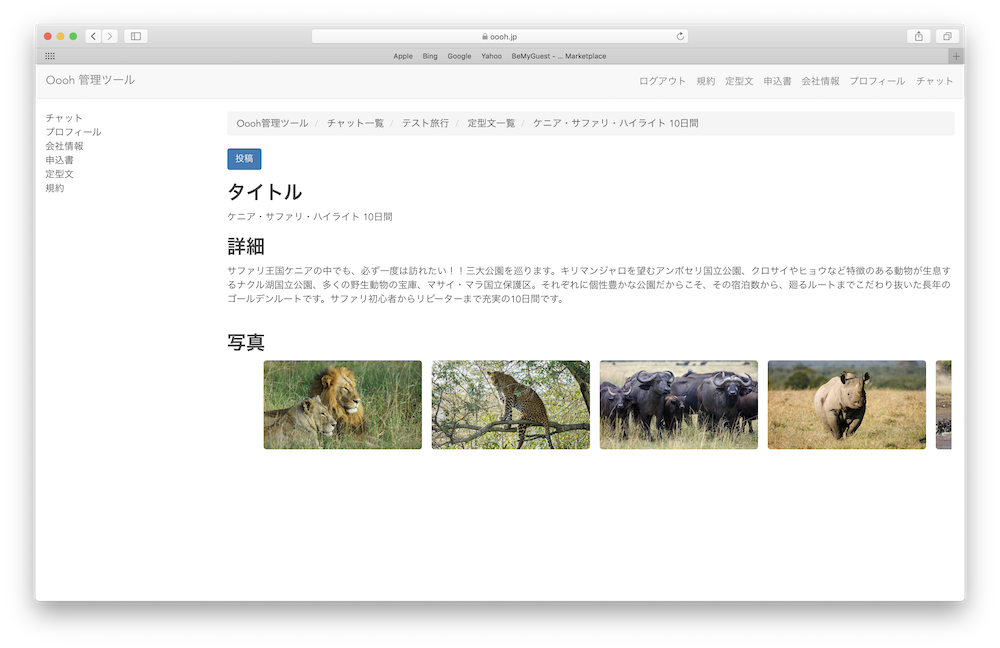Select 会社情報 in the top navigation bar

[x=820, y=81]
